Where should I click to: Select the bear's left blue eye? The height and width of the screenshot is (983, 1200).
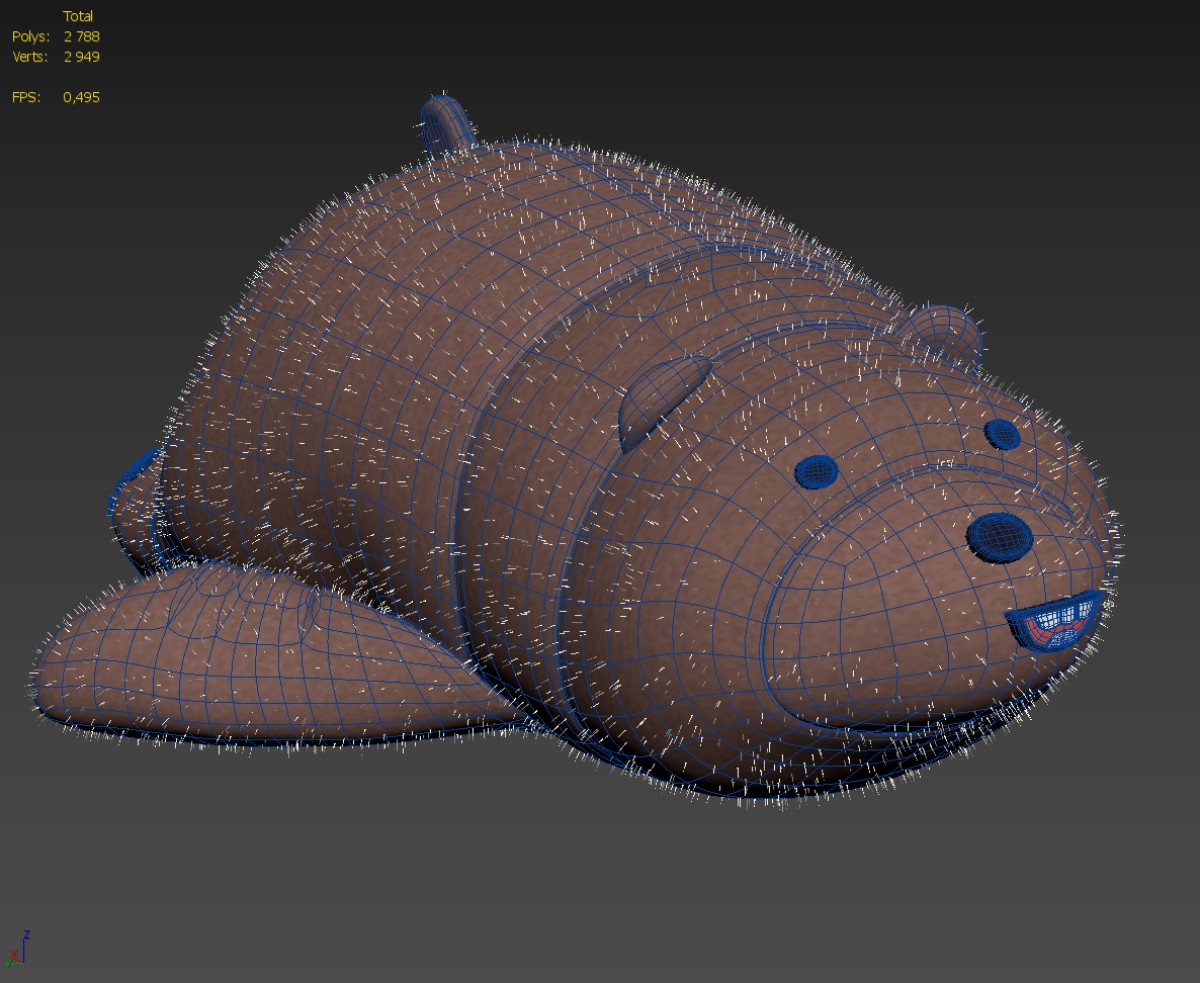pyautogui.click(x=818, y=471)
